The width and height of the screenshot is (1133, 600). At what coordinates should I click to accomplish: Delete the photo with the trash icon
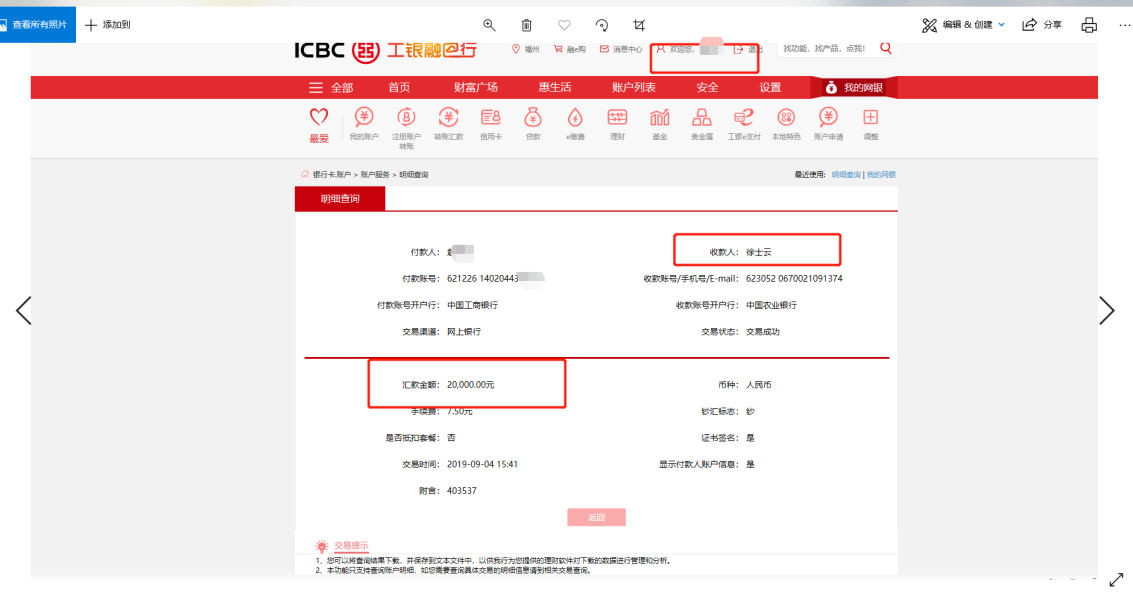[527, 25]
